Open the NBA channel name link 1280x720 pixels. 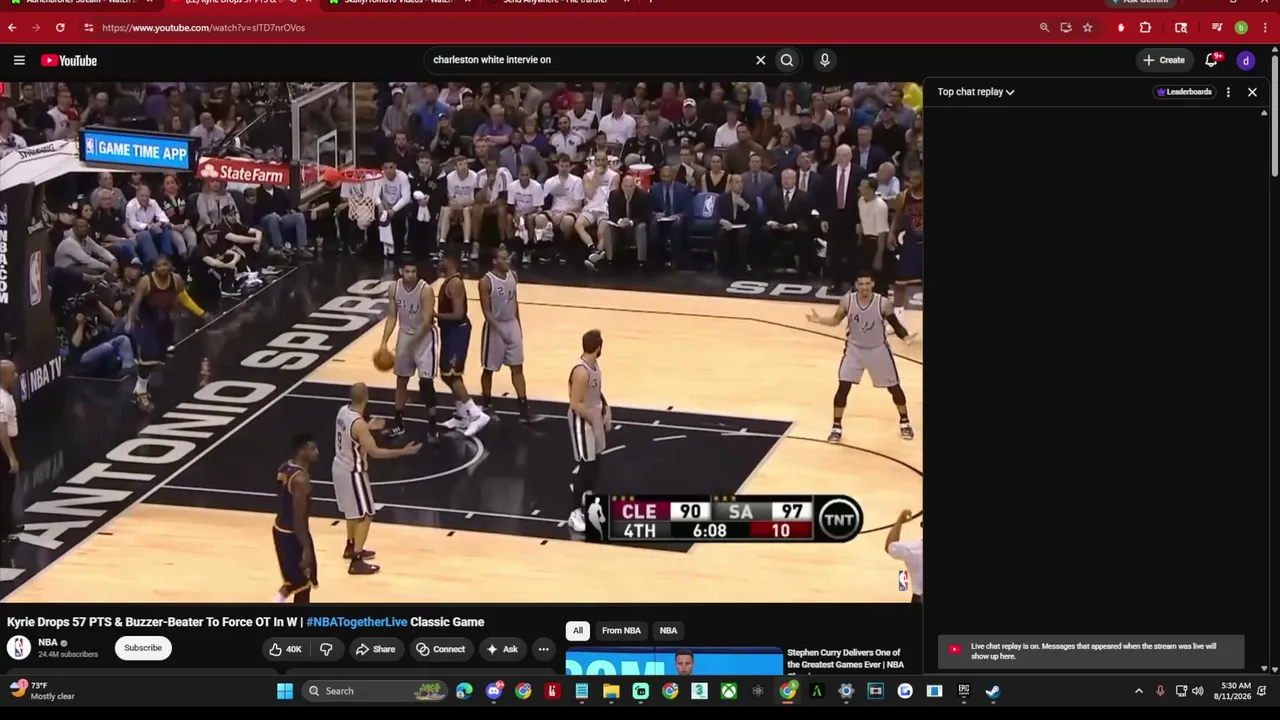pos(48,643)
